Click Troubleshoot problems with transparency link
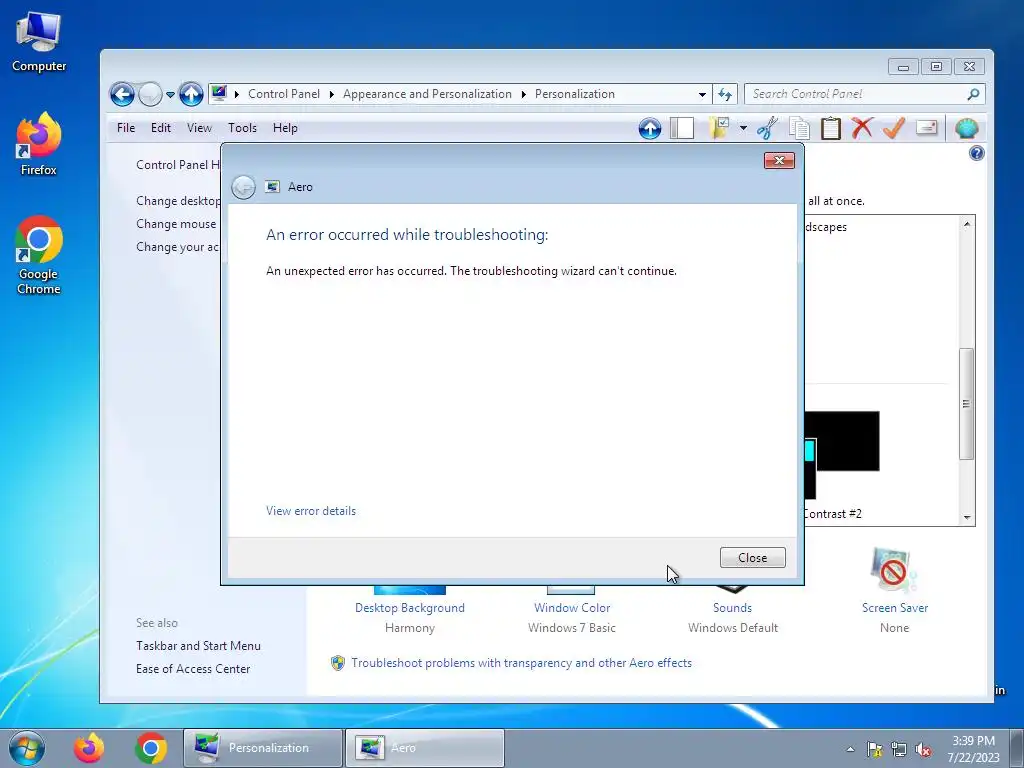The width and height of the screenshot is (1024, 768). 521,663
